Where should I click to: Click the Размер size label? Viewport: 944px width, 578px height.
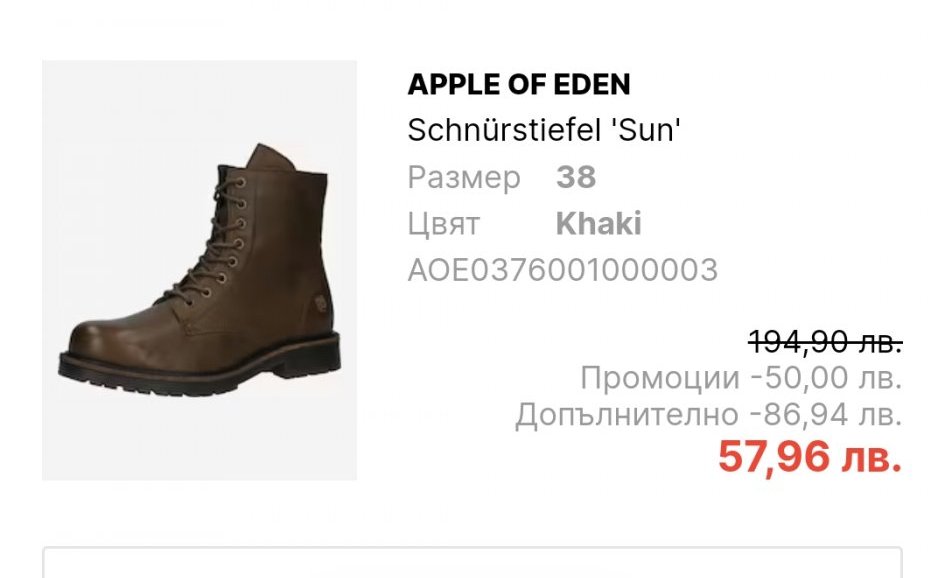click(464, 178)
